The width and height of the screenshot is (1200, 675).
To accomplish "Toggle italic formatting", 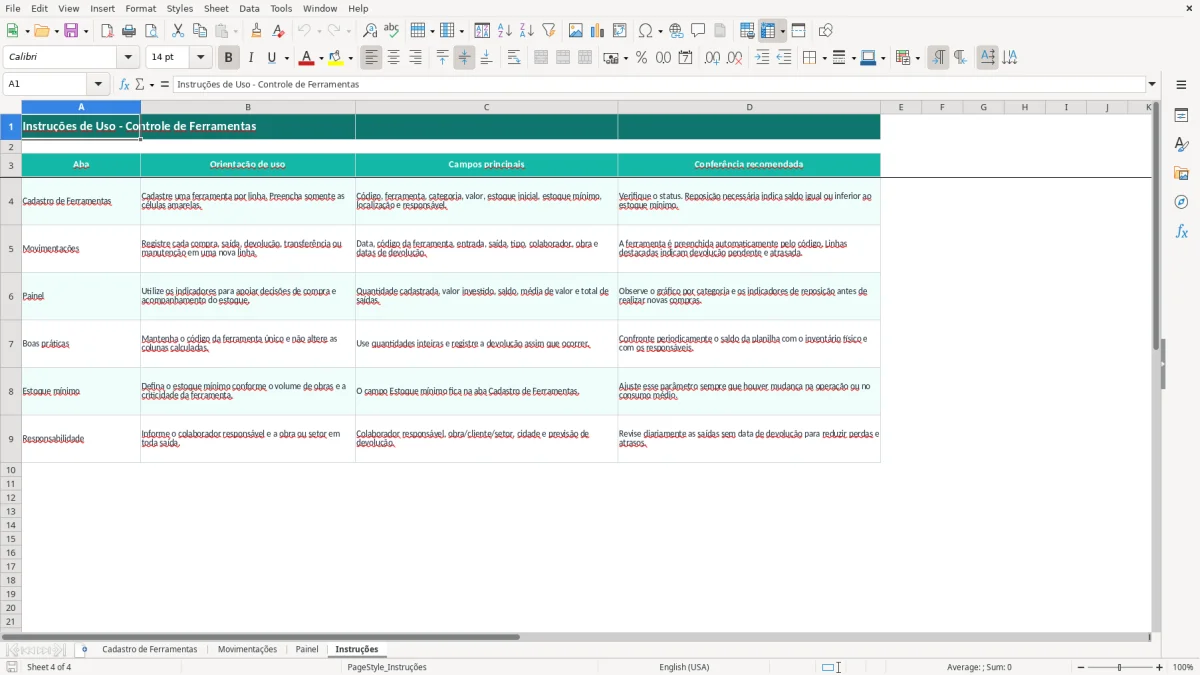I will coord(251,58).
